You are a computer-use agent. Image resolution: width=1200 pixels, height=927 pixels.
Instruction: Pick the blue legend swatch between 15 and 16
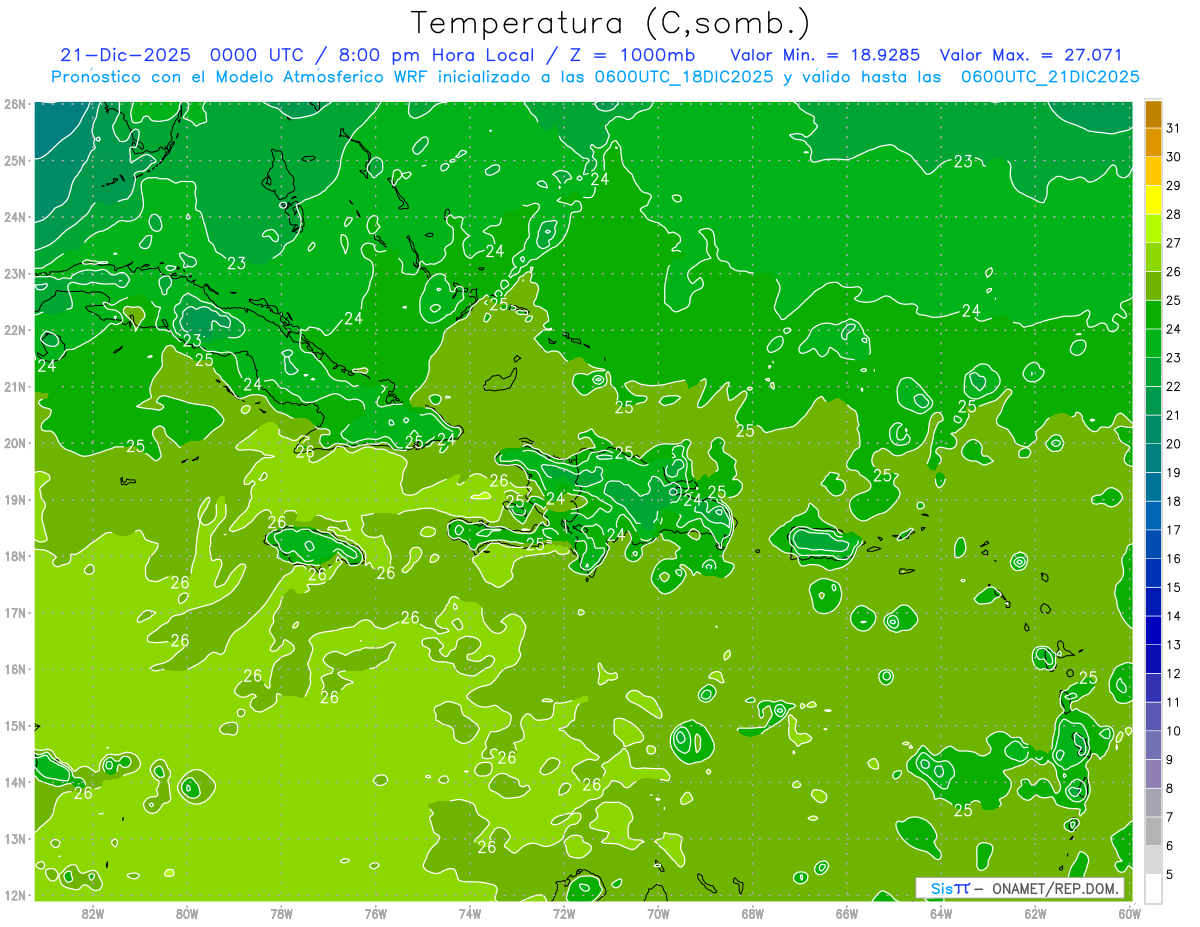click(1153, 574)
